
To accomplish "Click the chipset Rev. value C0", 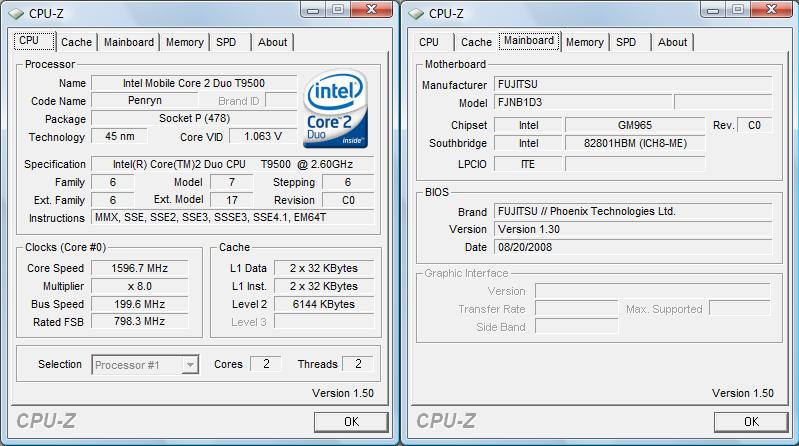I will pos(754,125).
